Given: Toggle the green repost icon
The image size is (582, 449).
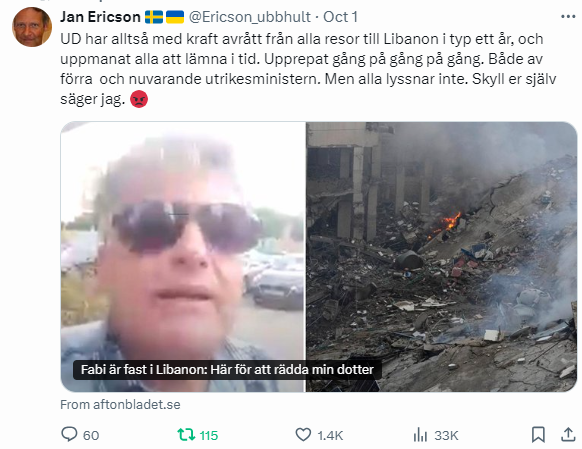Looking at the screenshot, I should click(186, 435).
